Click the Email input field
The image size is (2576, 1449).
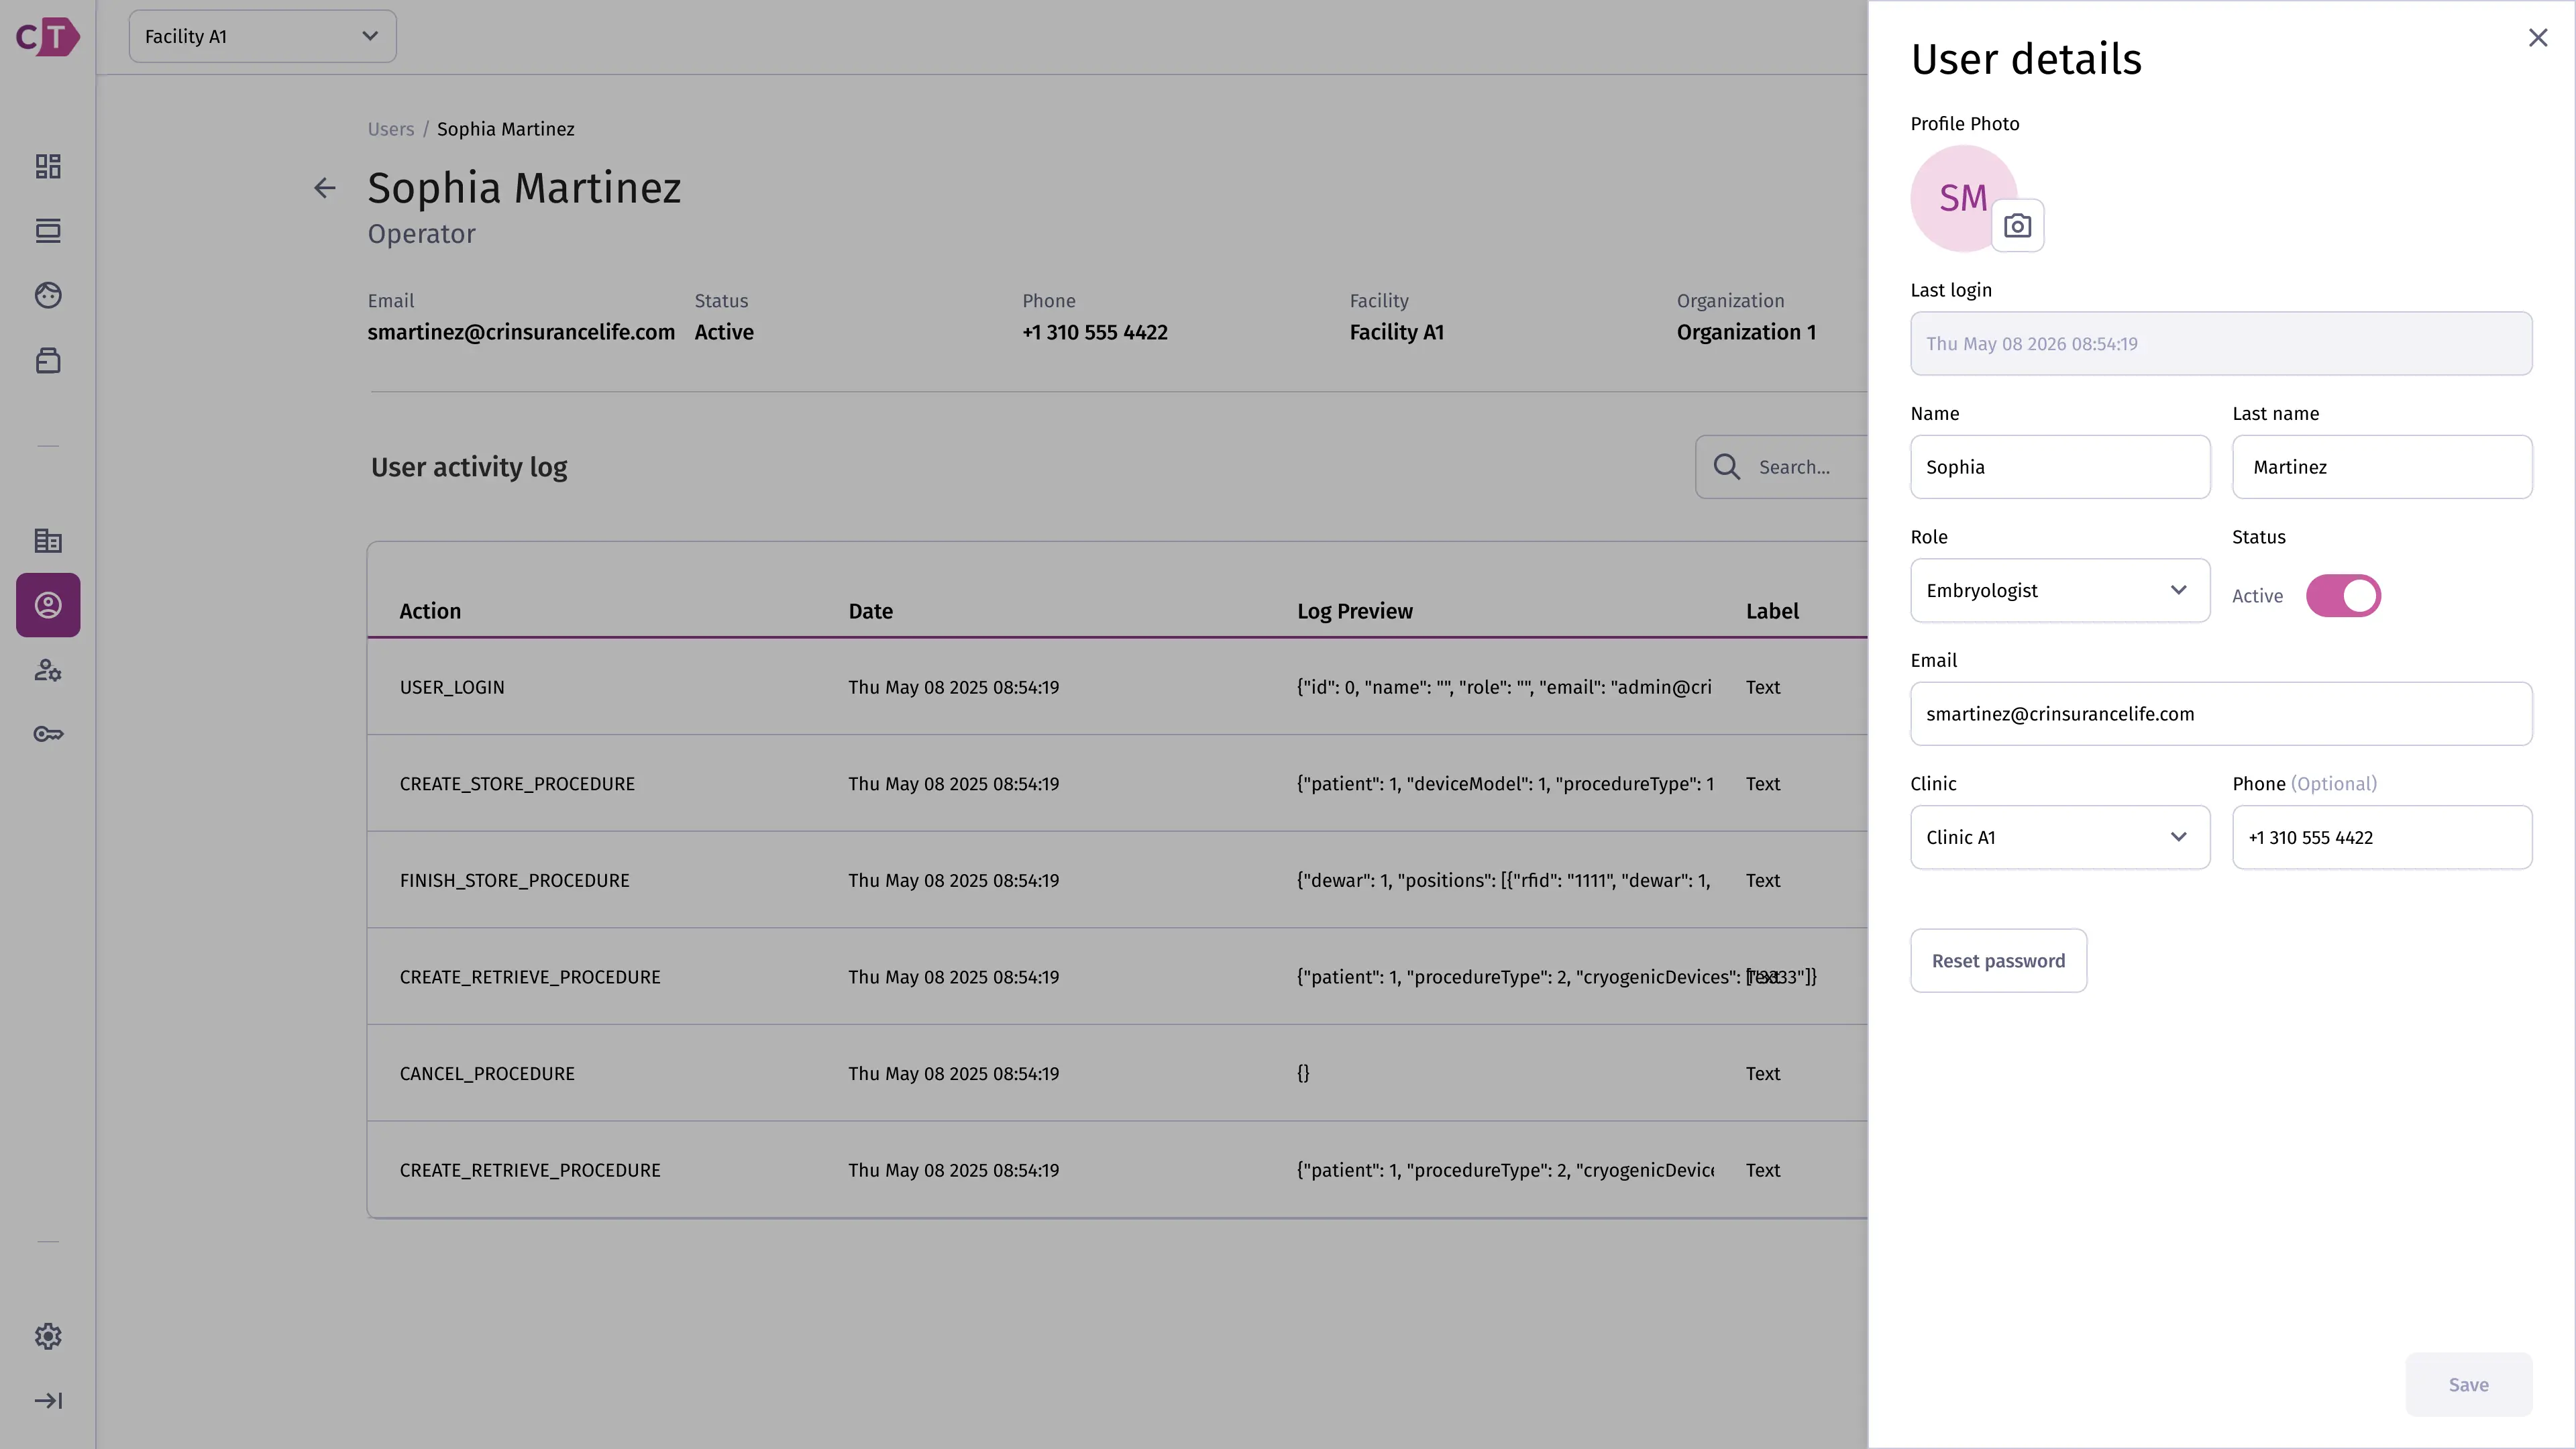[2221, 714]
